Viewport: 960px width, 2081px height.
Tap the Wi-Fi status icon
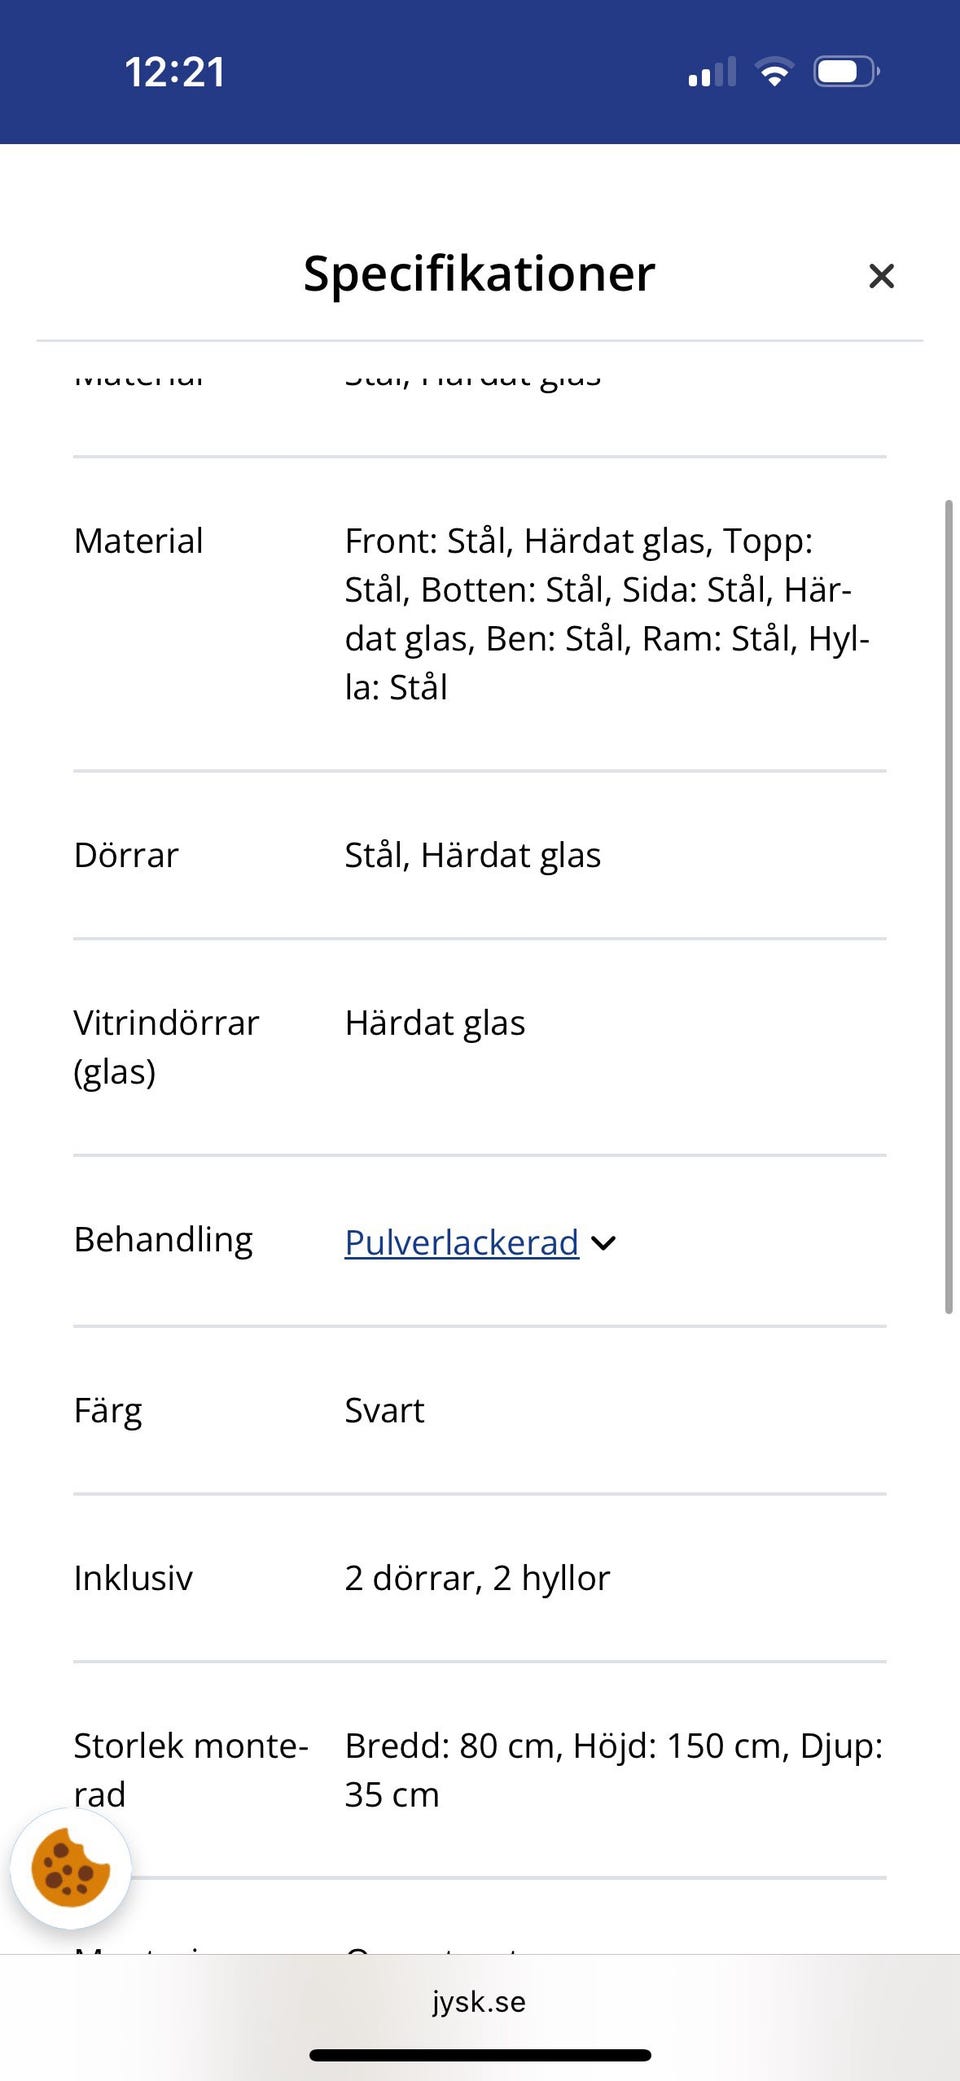[774, 72]
